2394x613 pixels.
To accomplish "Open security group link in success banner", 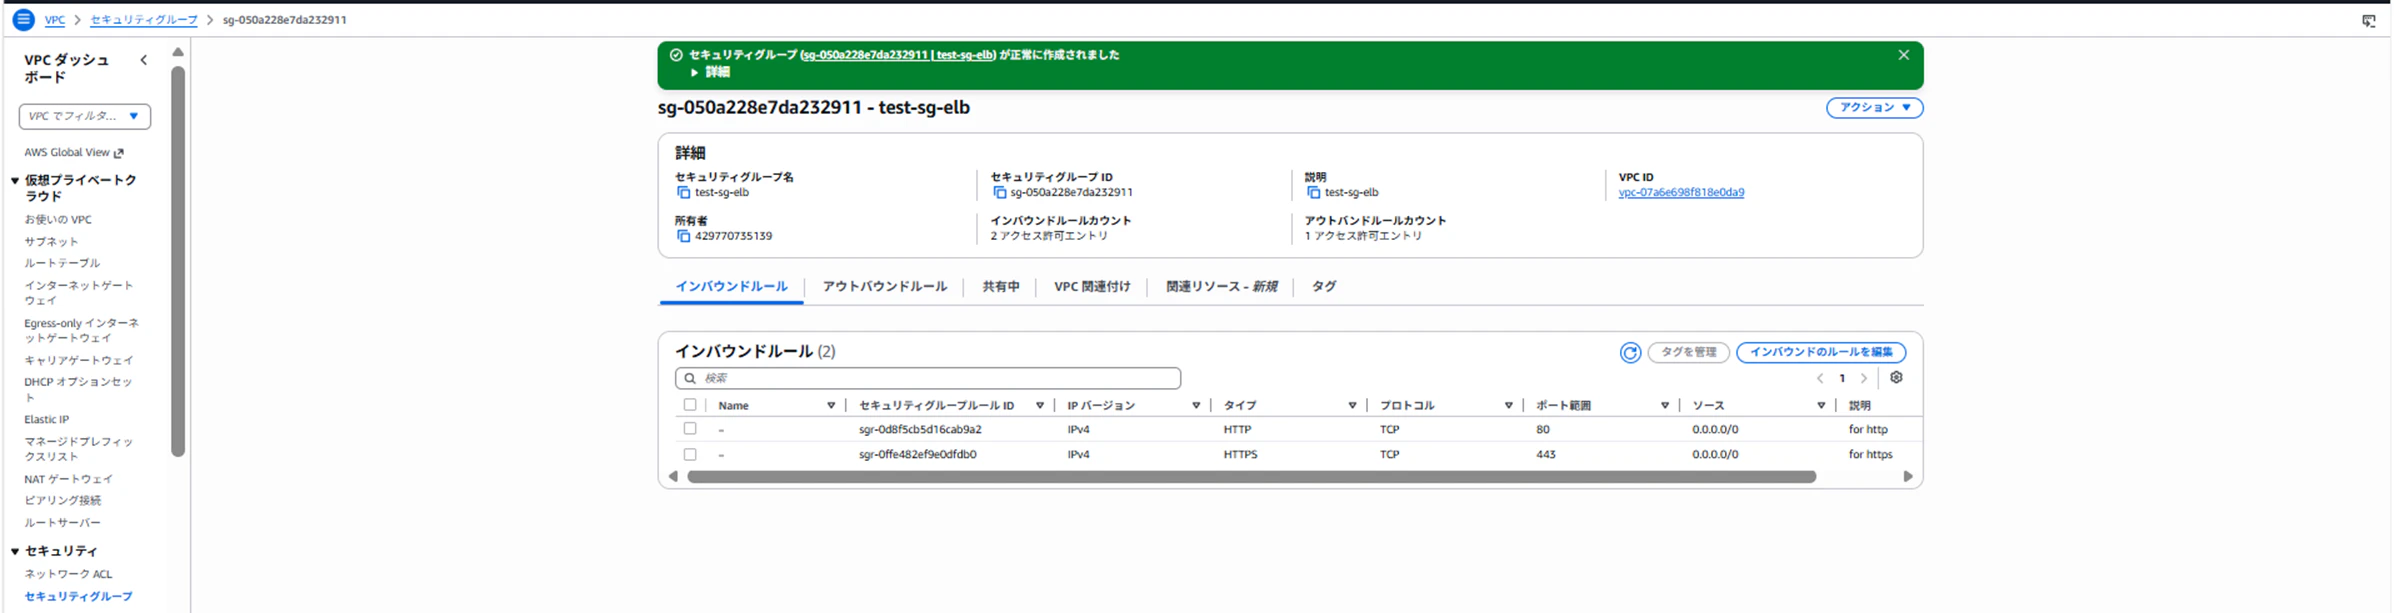I will click(x=898, y=55).
